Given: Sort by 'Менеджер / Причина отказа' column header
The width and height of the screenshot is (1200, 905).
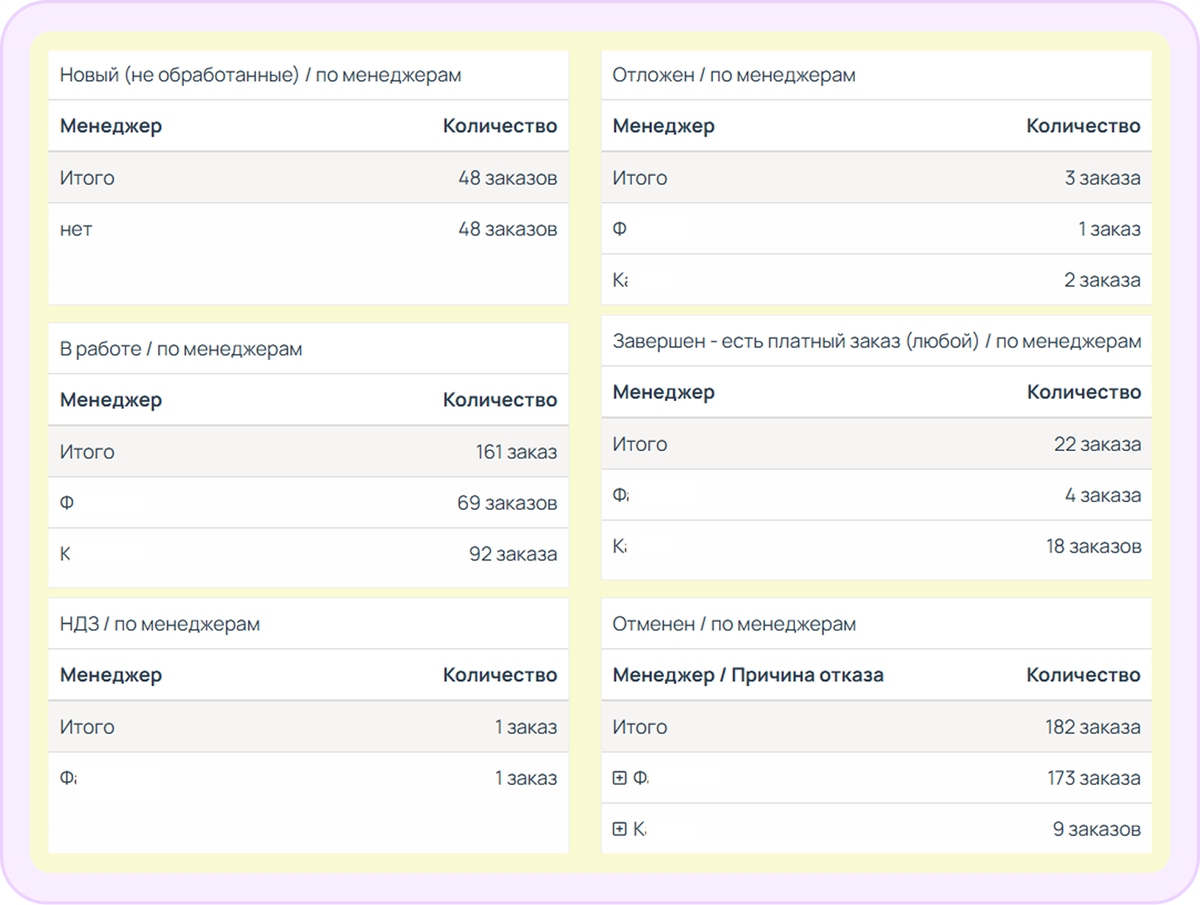Looking at the screenshot, I should coord(747,674).
